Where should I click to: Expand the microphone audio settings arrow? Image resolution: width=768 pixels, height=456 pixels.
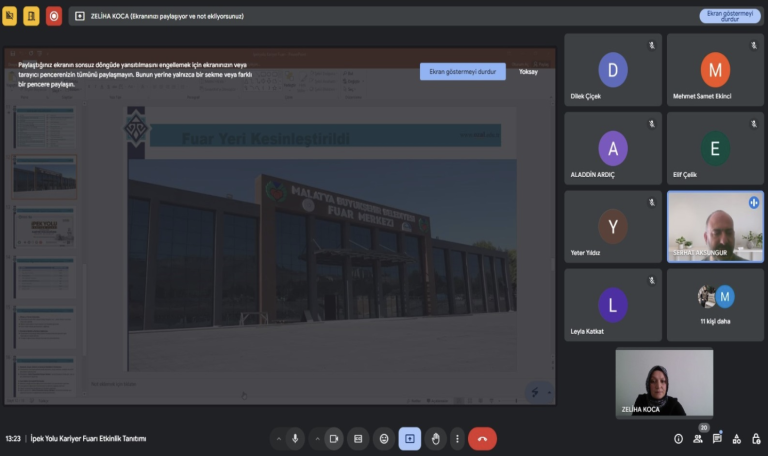pyautogui.click(x=278, y=438)
